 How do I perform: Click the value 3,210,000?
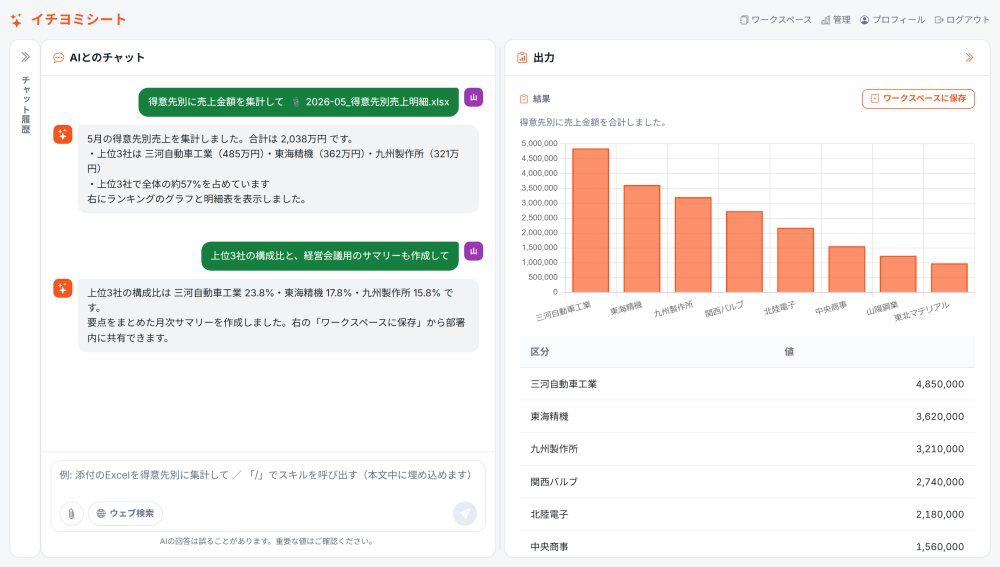(940, 449)
